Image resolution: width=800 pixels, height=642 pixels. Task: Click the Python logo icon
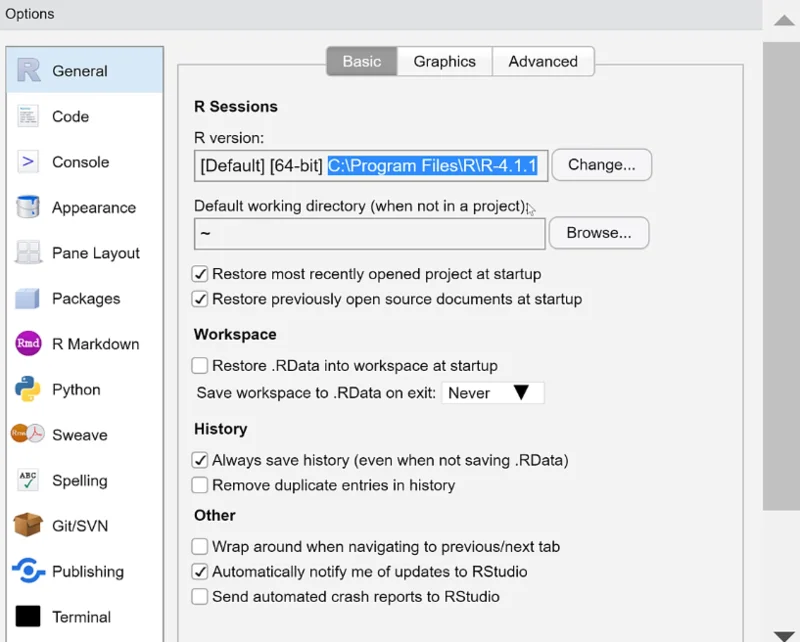[x=28, y=389]
